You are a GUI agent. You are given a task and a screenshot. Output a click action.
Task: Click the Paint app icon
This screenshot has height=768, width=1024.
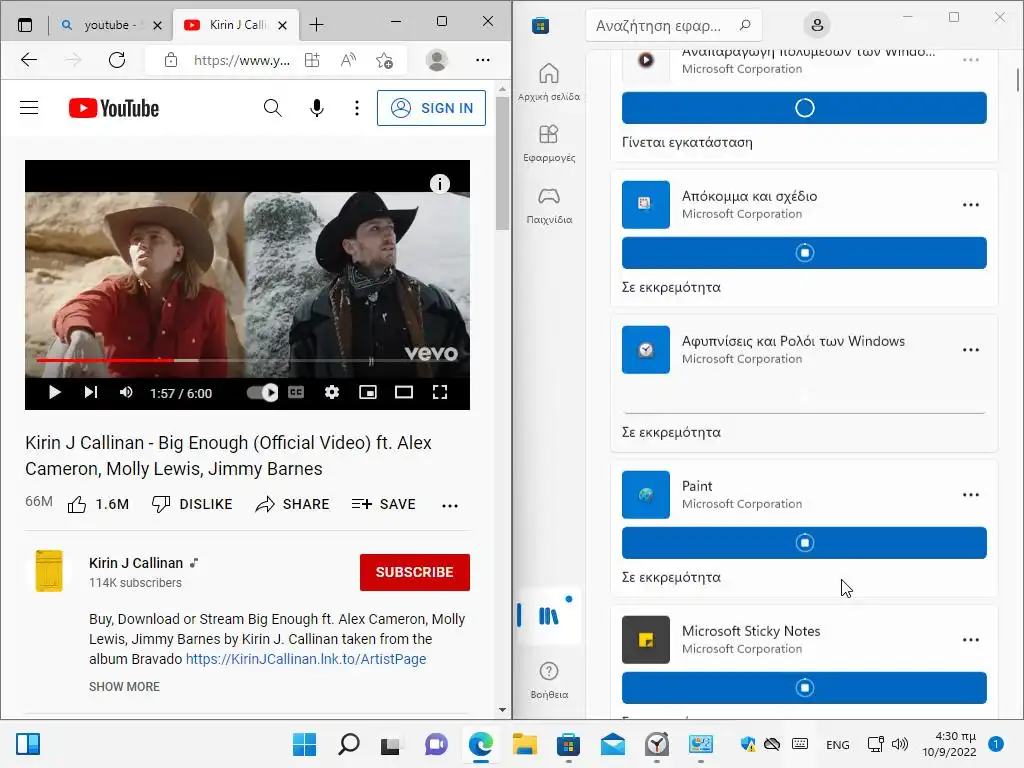pyautogui.click(x=645, y=494)
